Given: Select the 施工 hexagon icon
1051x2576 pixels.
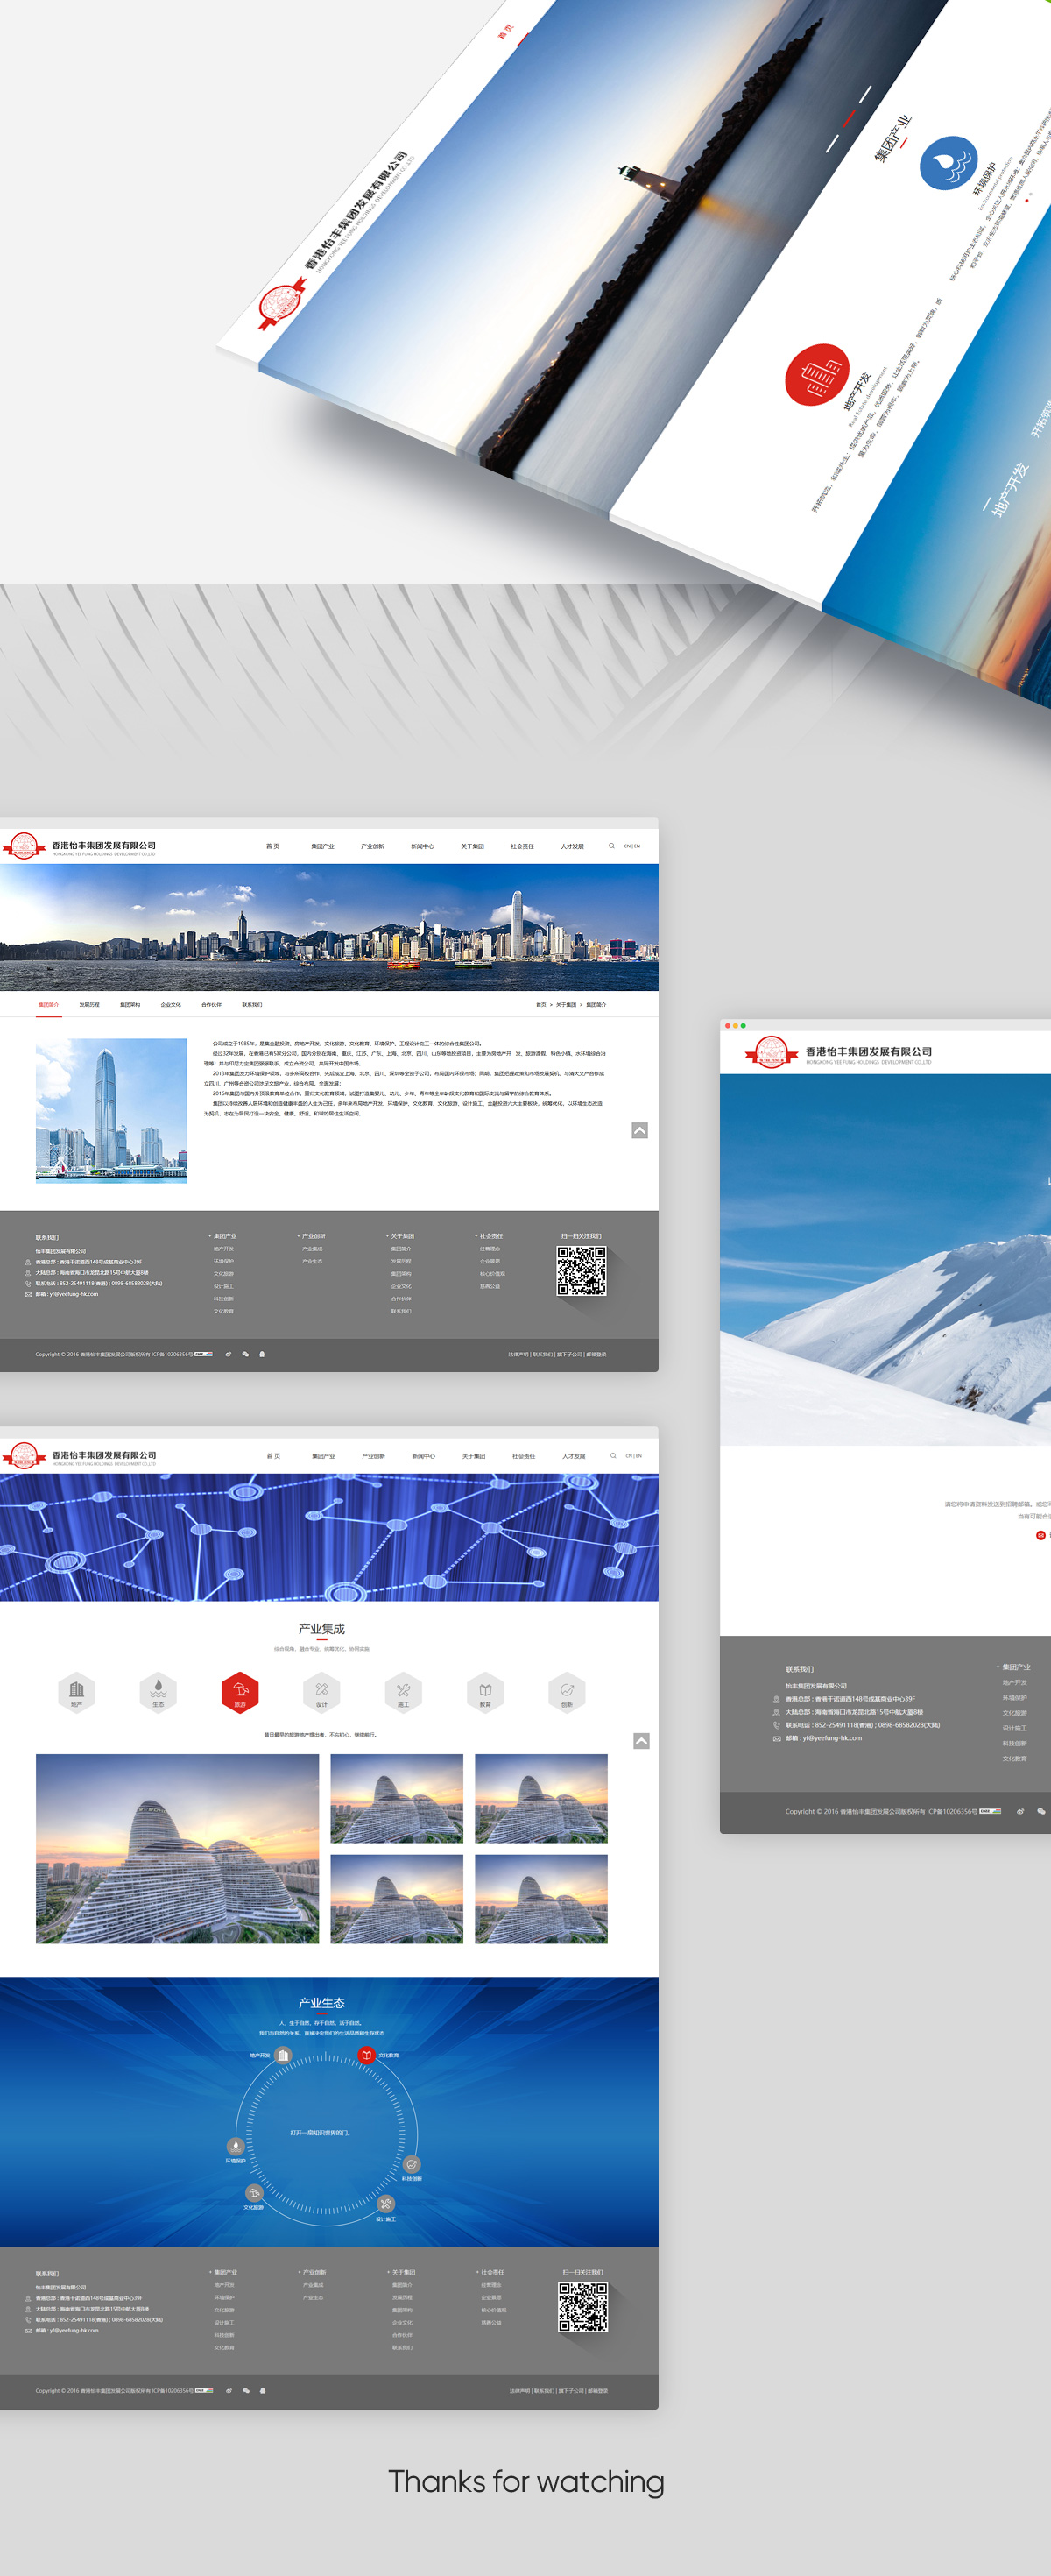Looking at the screenshot, I should pos(404,1692).
